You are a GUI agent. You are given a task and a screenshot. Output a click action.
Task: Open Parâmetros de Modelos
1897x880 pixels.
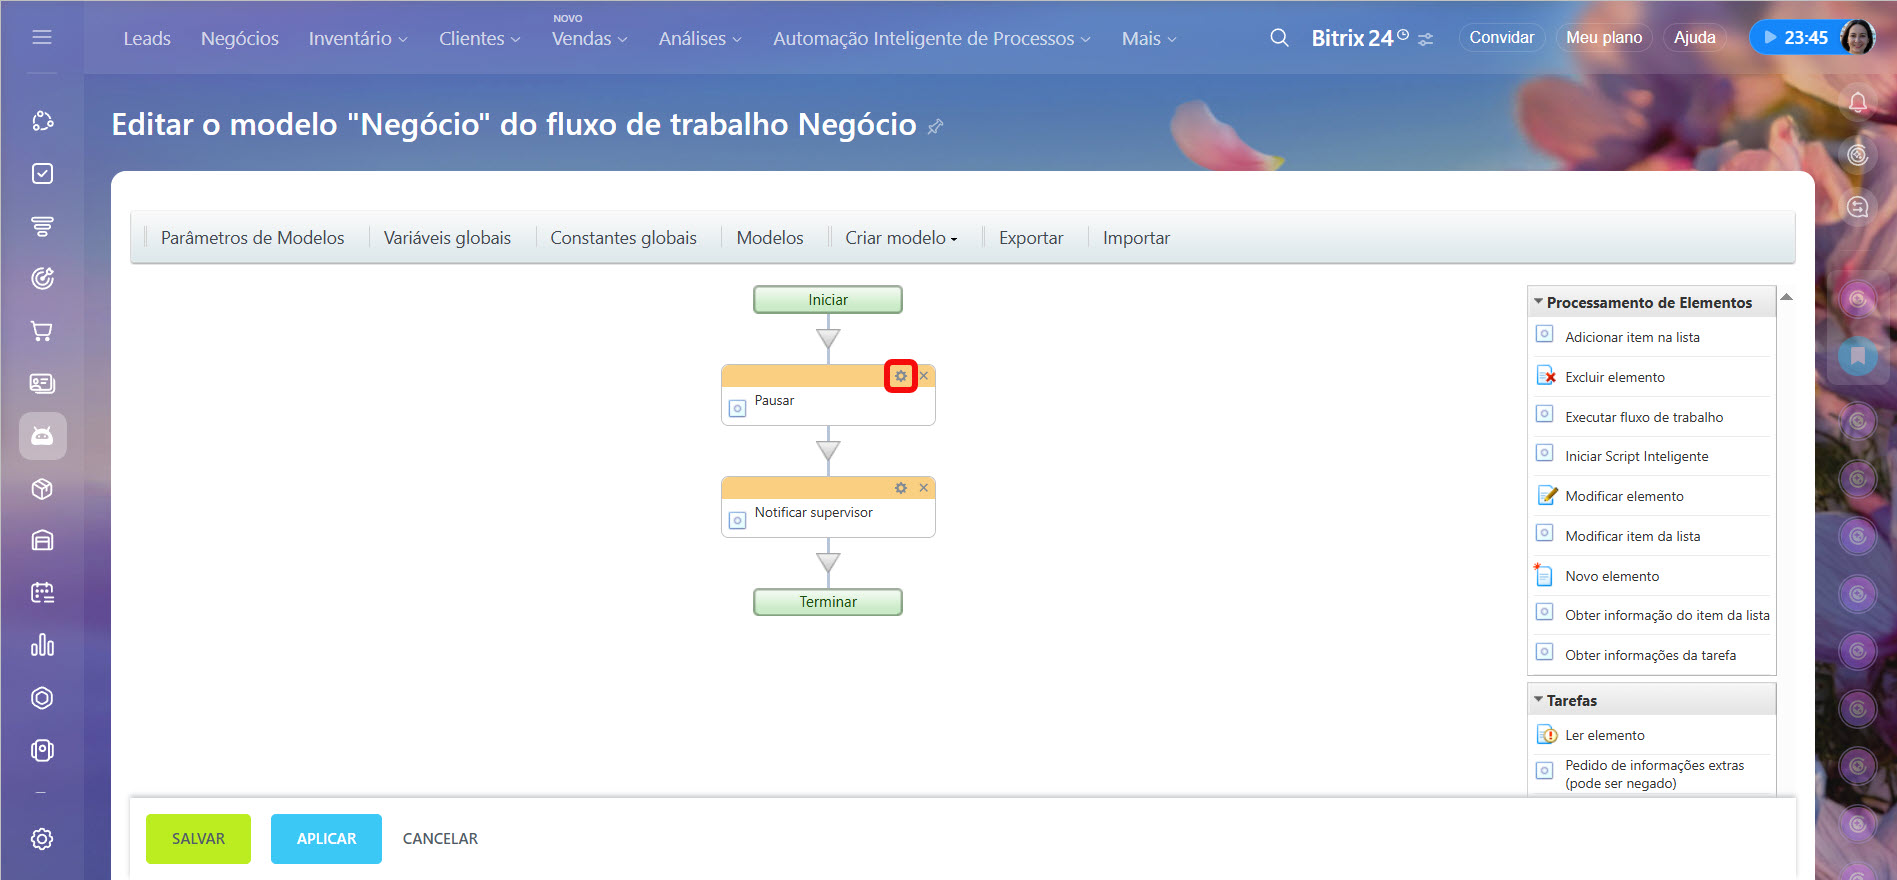click(x=252, y=238)
